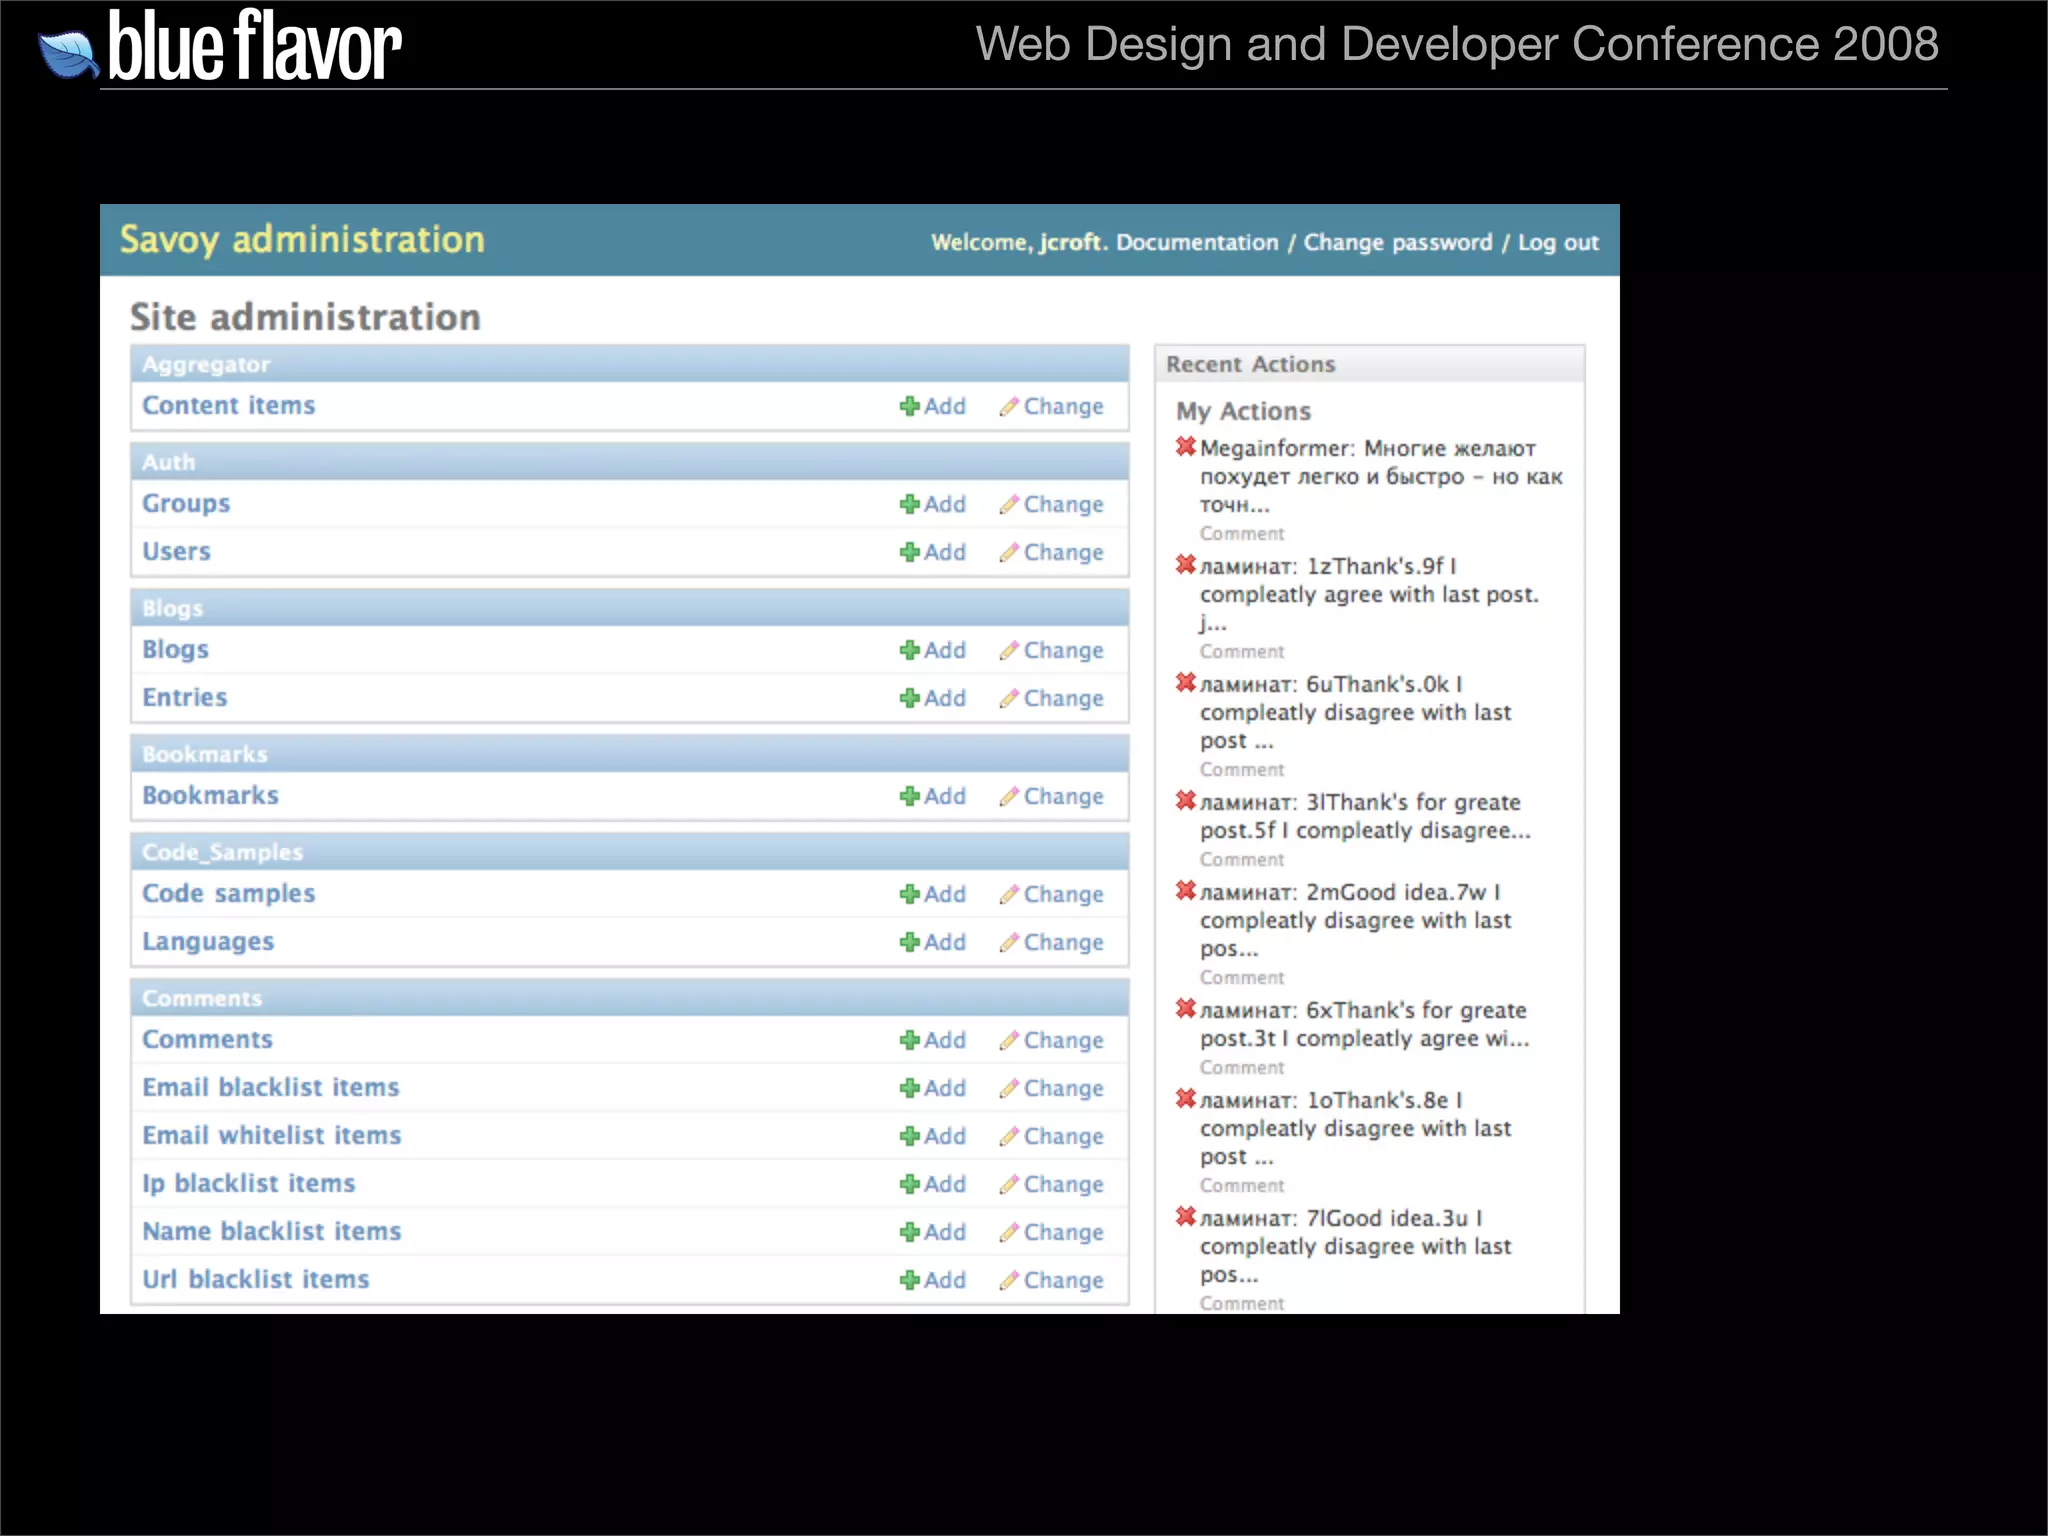Click the pencil icon for Code samples

(x=1009, y=894)
